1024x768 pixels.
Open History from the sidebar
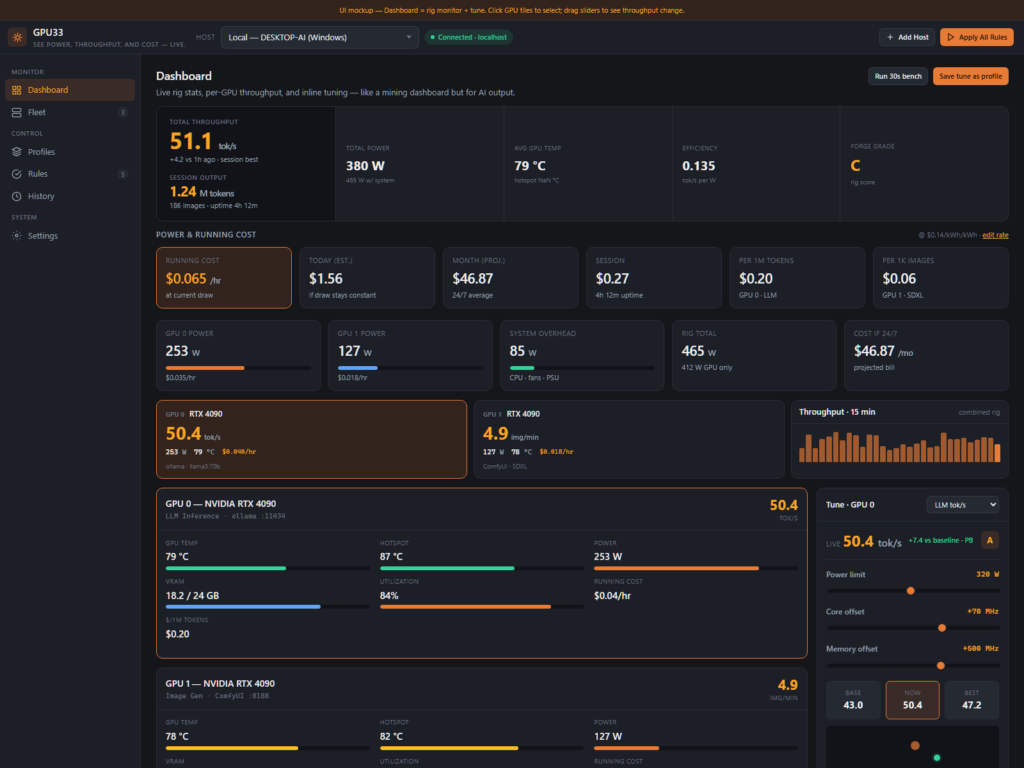pos(70,196)
